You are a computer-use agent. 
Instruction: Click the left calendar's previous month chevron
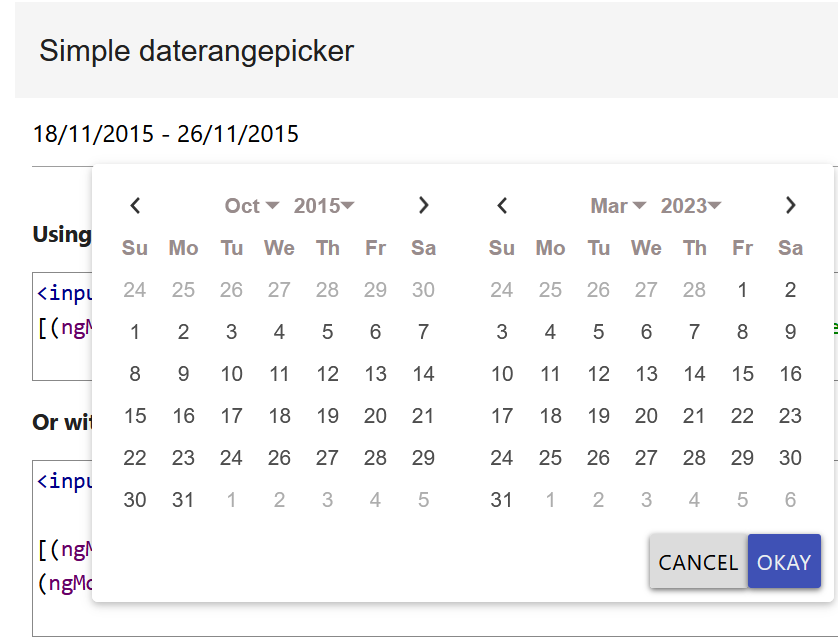[135, 205]
